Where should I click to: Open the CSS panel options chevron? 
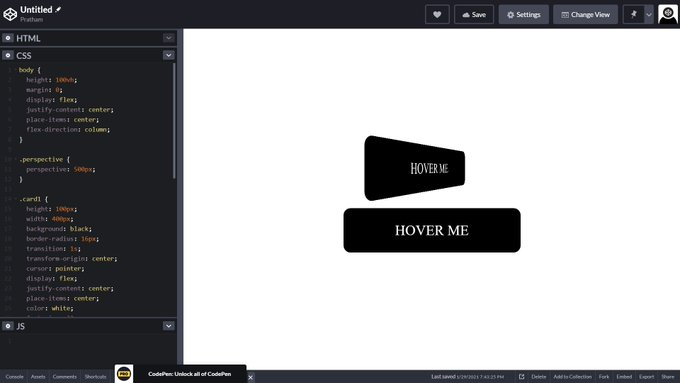169,55
